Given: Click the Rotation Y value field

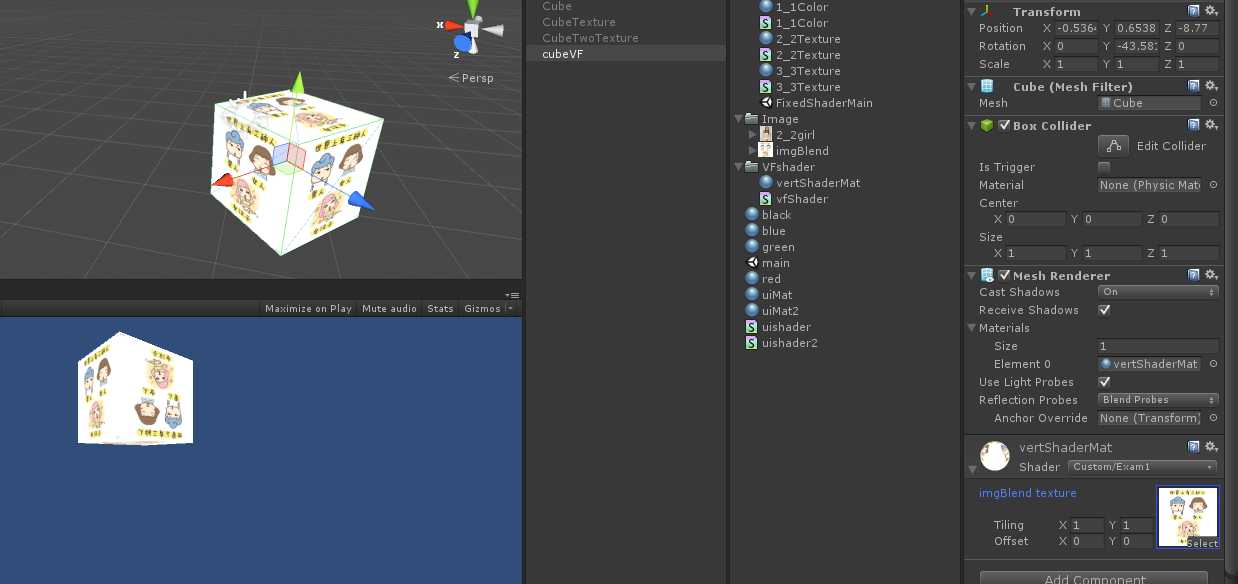Looking at the screenshot, I should tap(1137, 46).
